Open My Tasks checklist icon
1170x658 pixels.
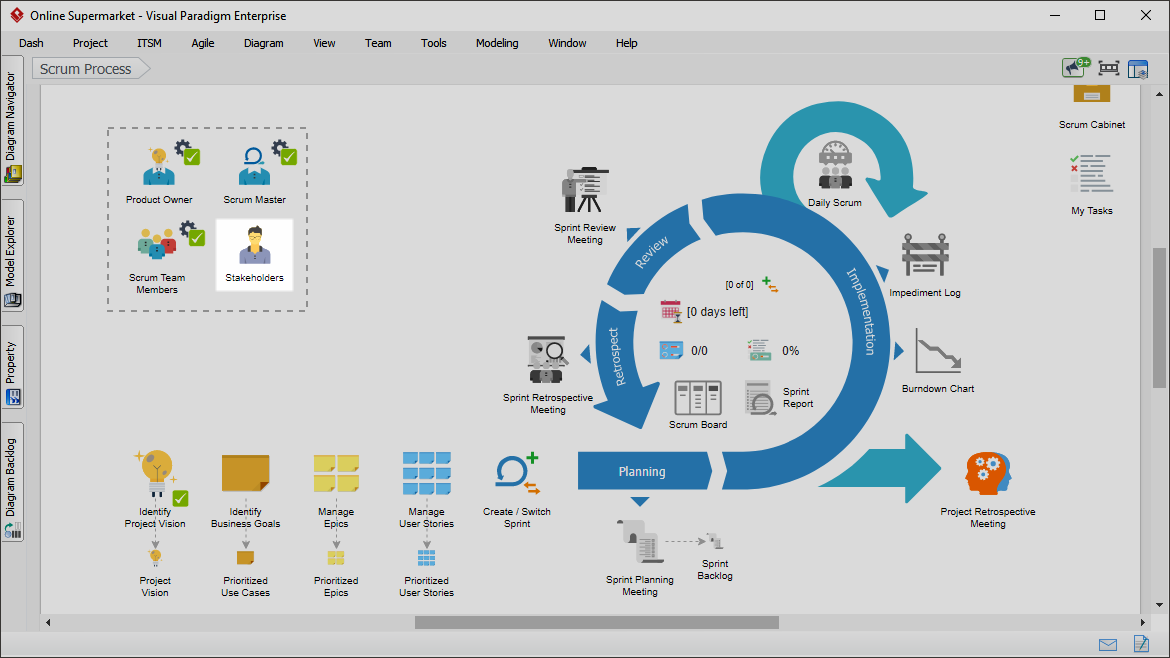coord(1091,174)
